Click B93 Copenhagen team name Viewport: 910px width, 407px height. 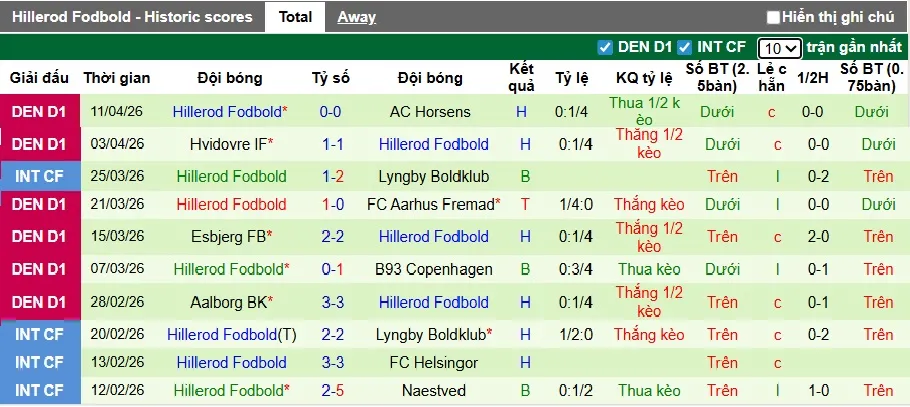pyautogui.click(x=430, y=269)
